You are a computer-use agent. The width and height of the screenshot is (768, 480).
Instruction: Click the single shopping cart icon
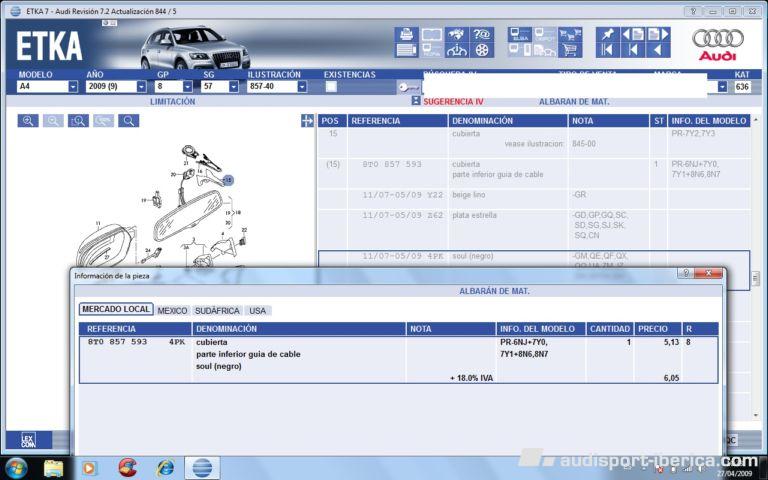click(x=570, y=50)
